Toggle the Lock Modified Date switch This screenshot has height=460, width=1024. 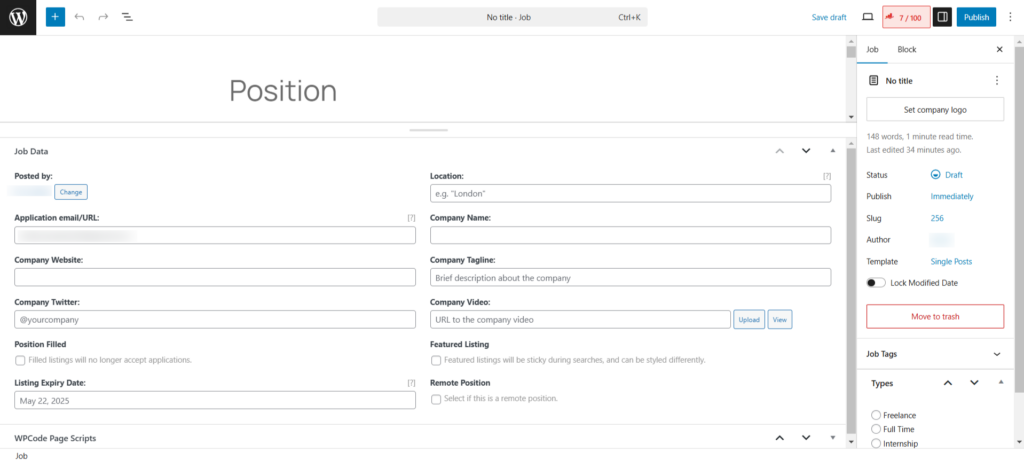[x=876, y=283]
